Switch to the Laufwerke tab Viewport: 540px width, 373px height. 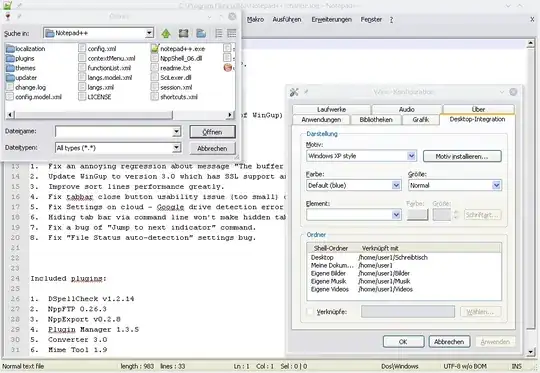coord(331,110)
